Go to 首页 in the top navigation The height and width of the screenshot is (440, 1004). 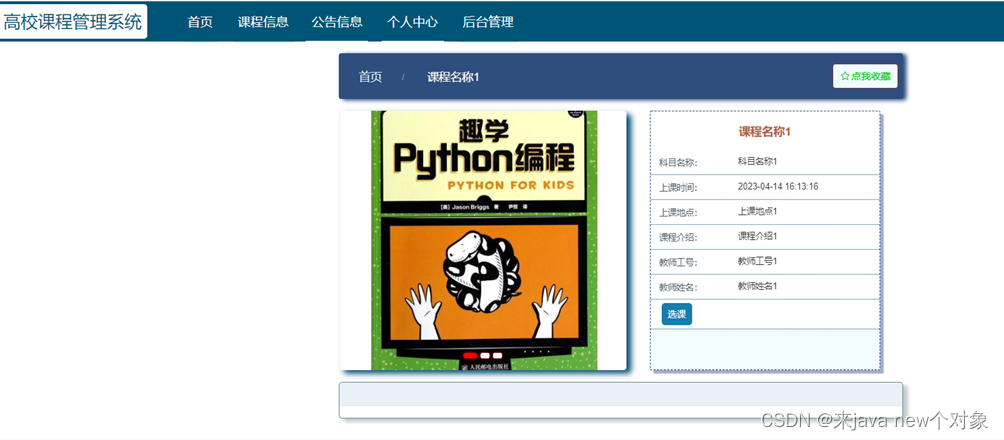click(200, 22)
